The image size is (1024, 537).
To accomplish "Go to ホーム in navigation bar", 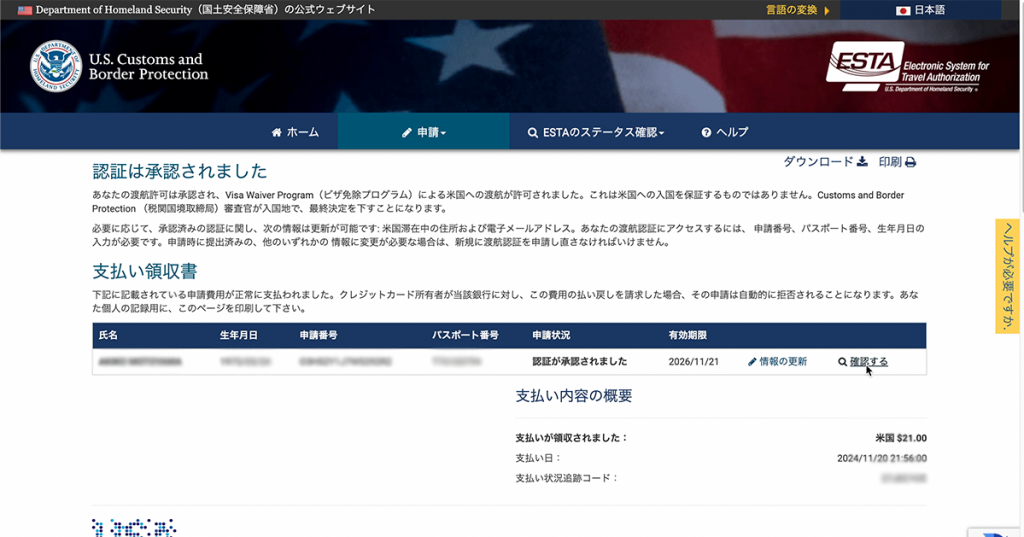I will (x=295, y=132).
